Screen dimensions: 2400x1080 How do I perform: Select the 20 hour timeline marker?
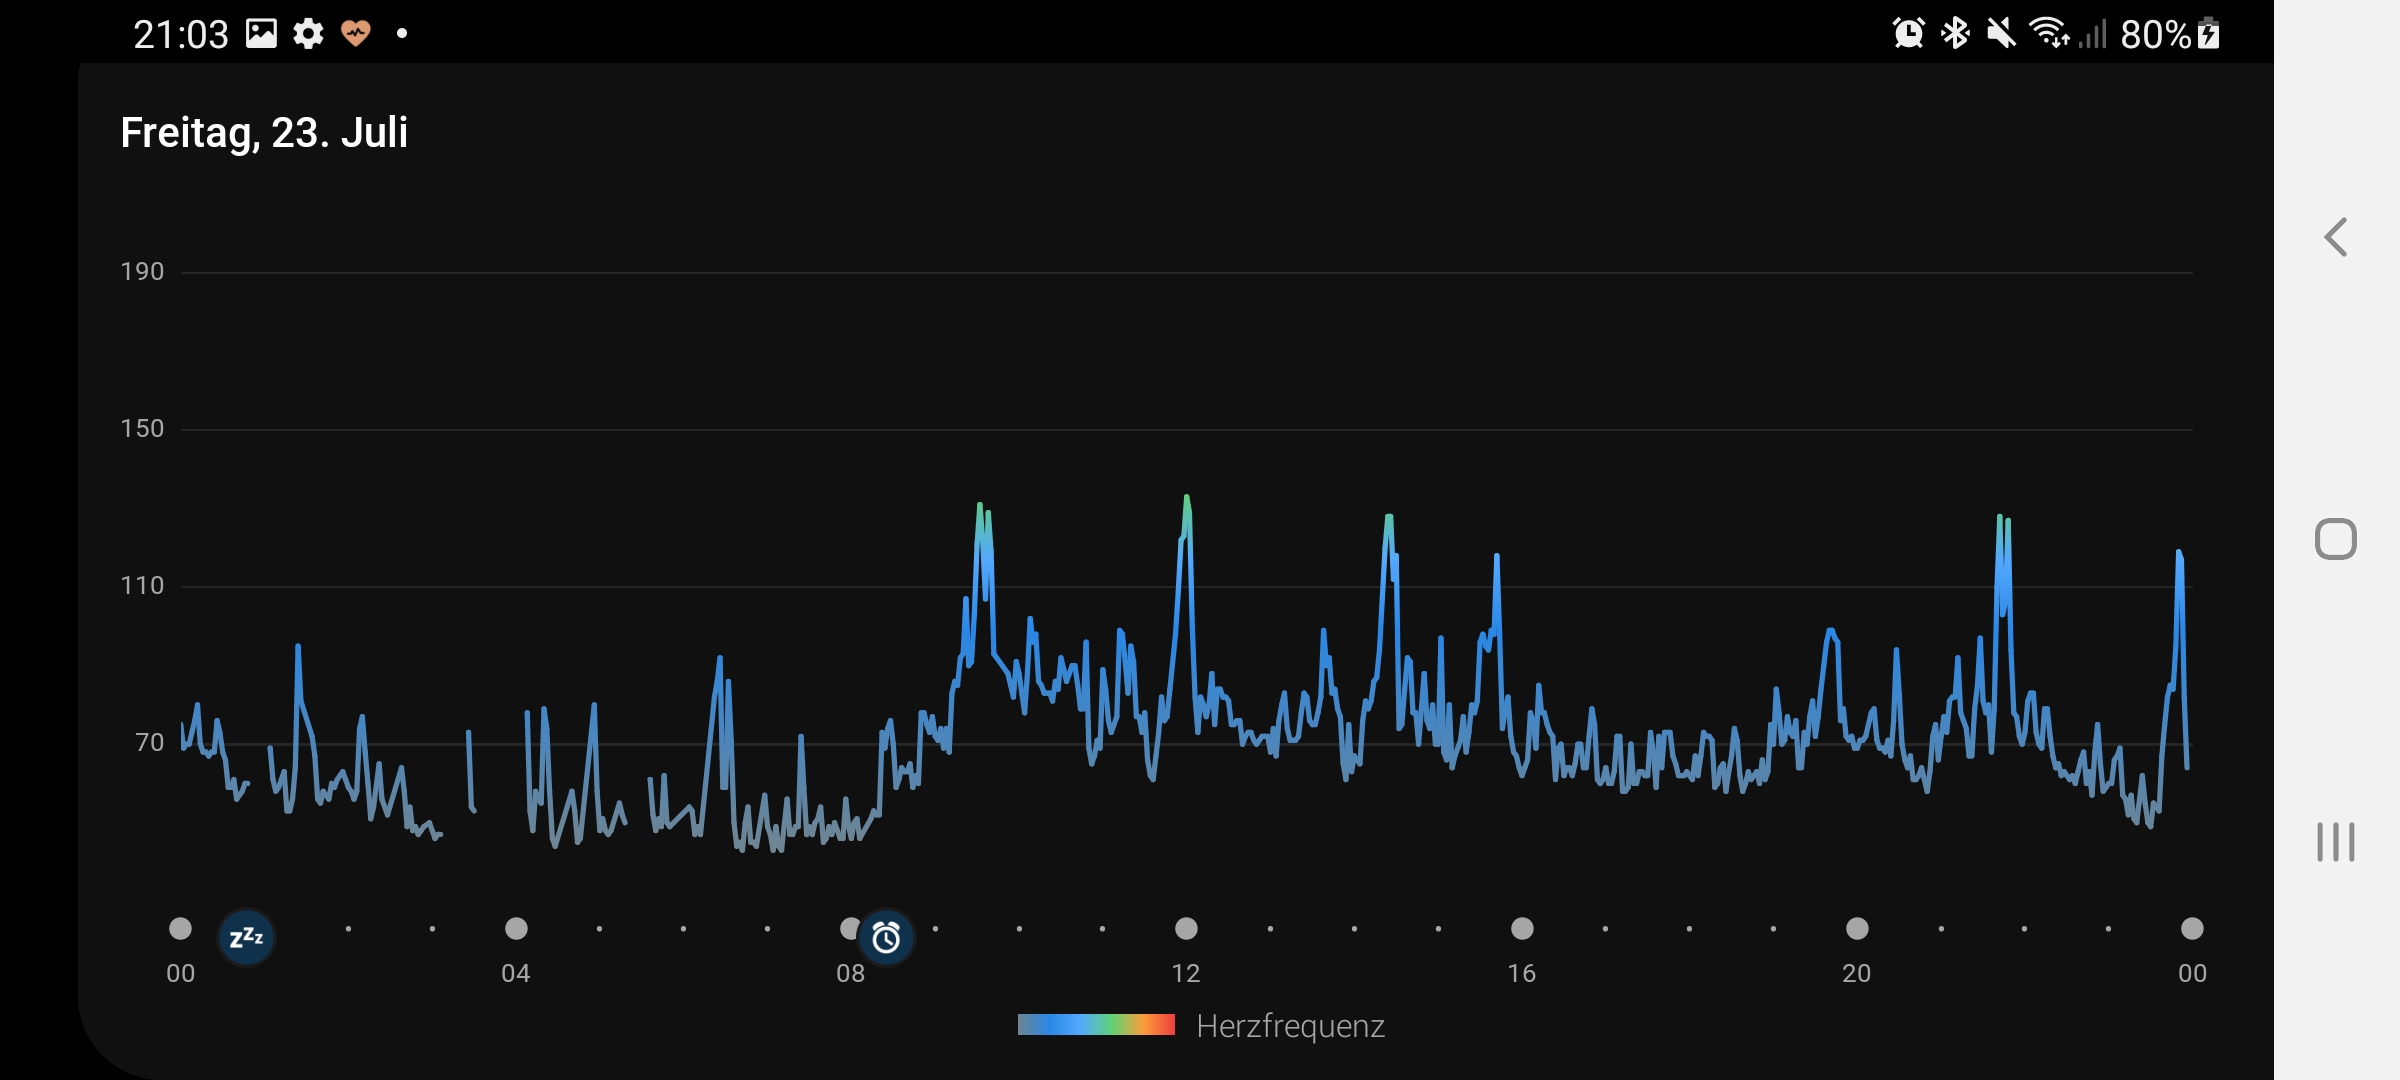tap(1857, 929)
